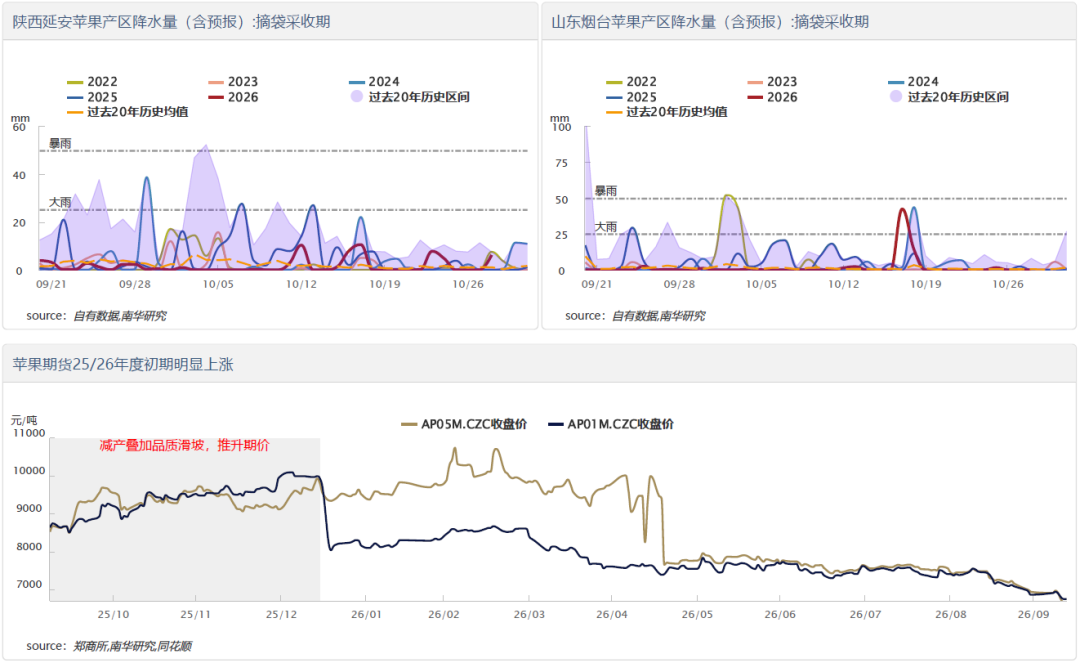Toggle the 2022 legend in the Yan'an rainfall chart
The width and height of the screenshot is (1080, 663).
click(92, 82)
